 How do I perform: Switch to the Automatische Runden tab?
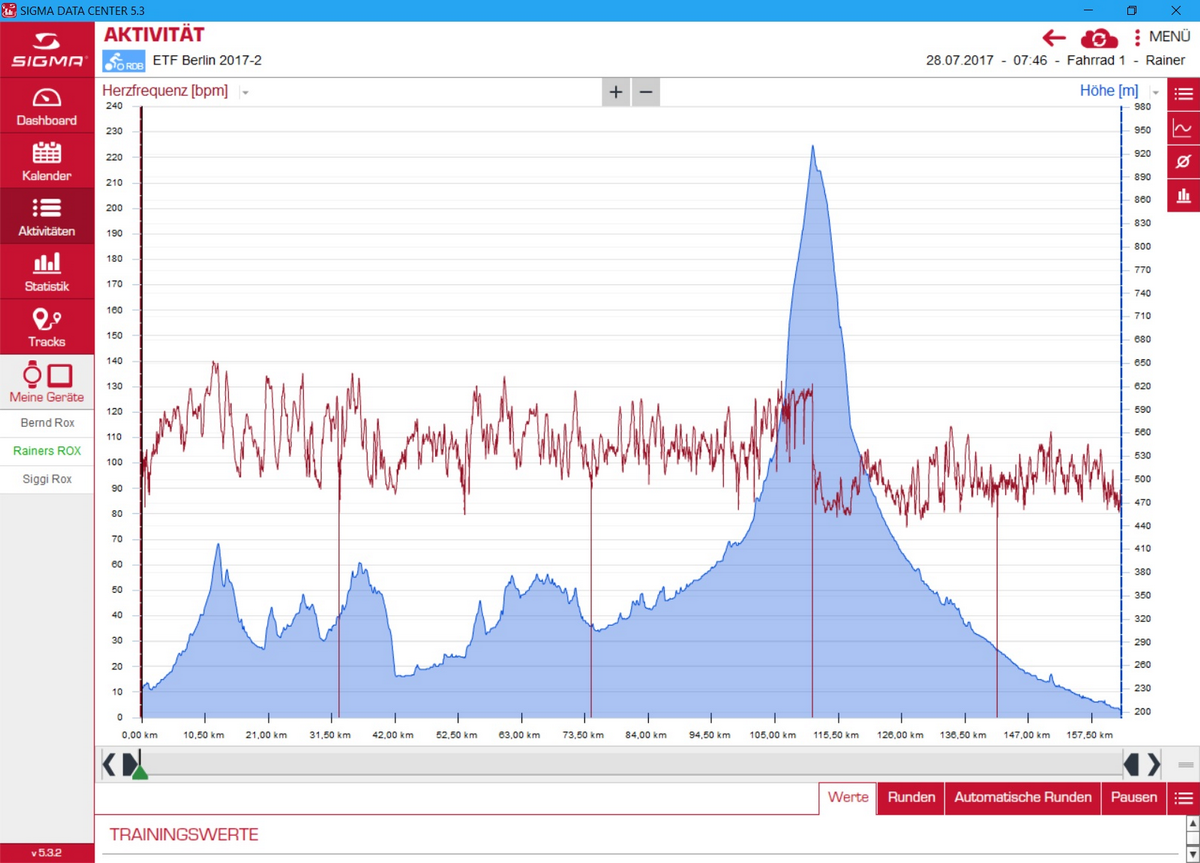[1022, 797]
